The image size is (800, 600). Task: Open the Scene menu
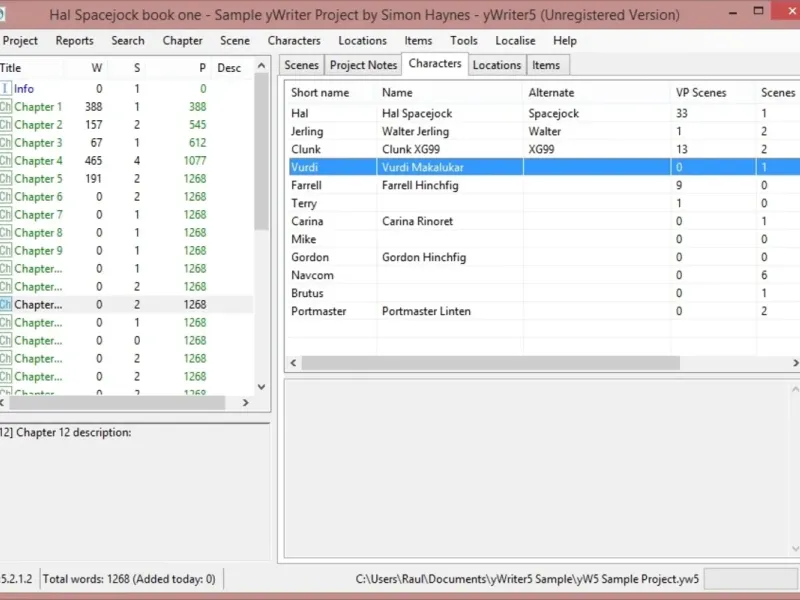point(235,41)
